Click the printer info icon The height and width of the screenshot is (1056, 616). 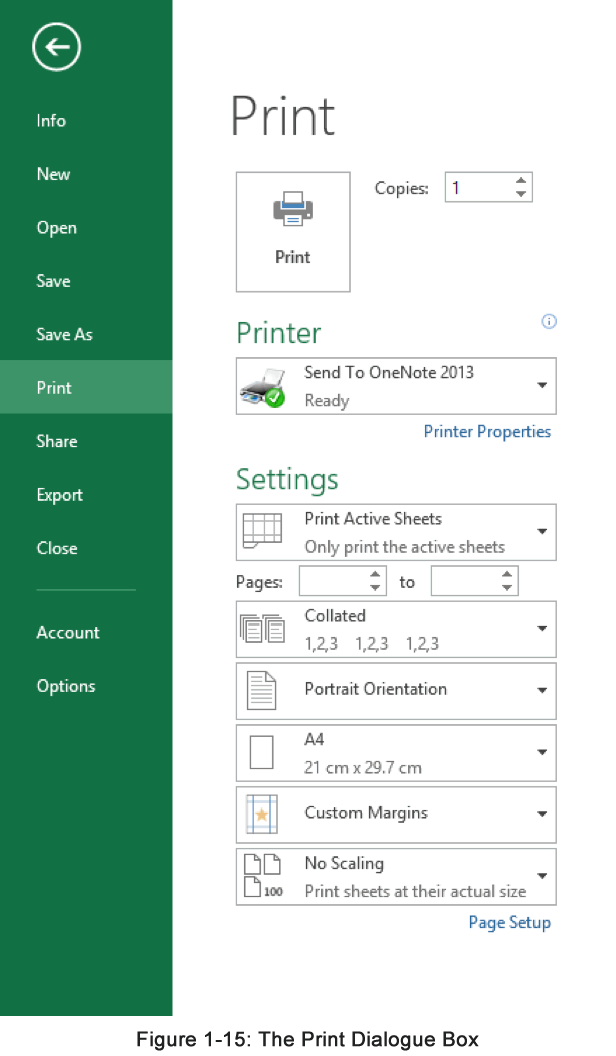point(548,321)
